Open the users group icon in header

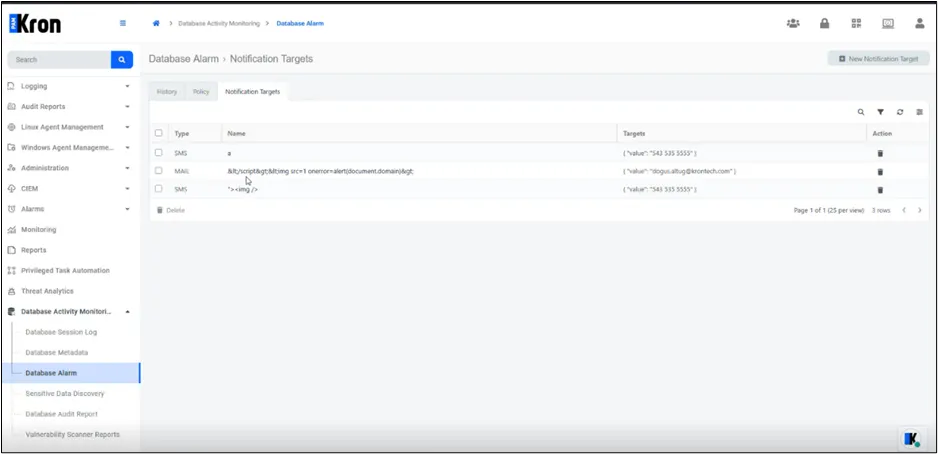pyautogui.click(x=793, y=23)
